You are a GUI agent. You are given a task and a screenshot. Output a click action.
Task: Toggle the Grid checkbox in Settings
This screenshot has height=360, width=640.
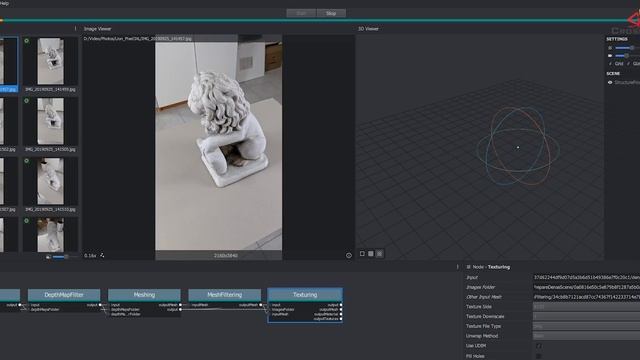click(611, 64)
